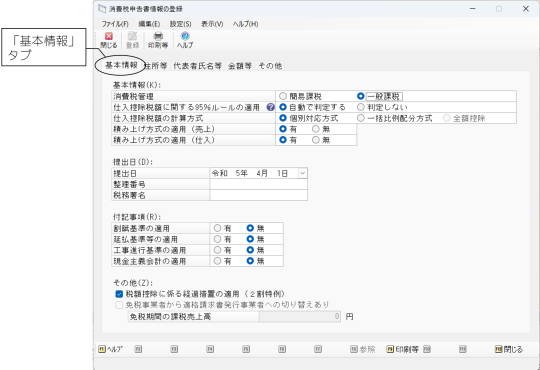Select 一括比例配分方式 radio option
Viewport: 540px width, 370px height.
pos(361,118)
